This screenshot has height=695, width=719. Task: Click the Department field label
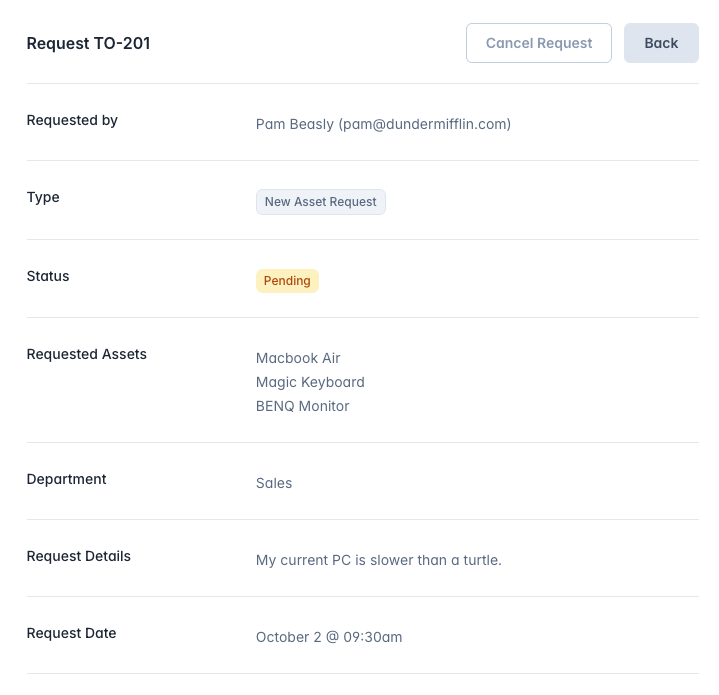pos(66,479)
